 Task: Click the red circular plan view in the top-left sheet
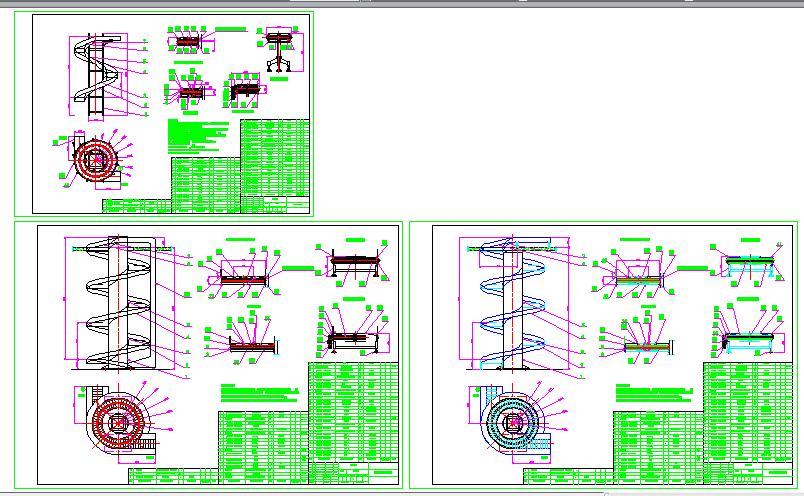coord(96,161)
